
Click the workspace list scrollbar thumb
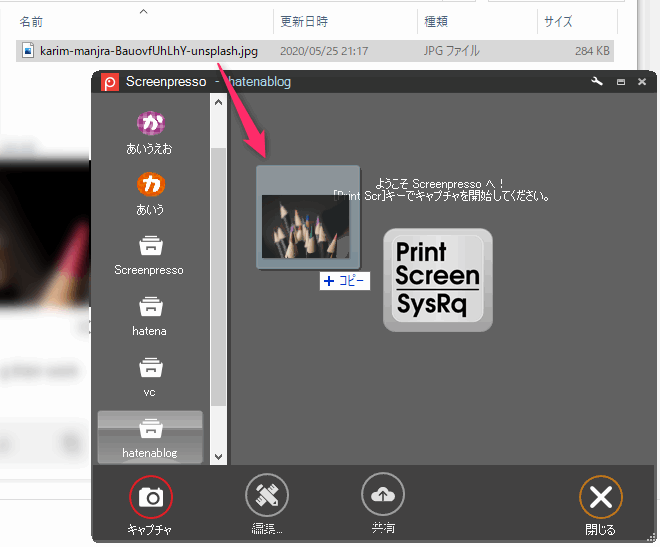pyautogui.click(x=218, y=277)
